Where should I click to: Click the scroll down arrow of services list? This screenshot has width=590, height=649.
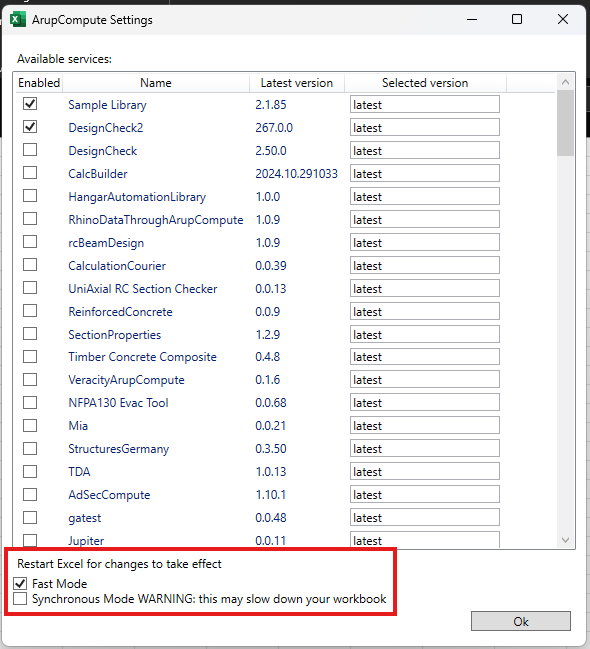click(x=565, y=540)
